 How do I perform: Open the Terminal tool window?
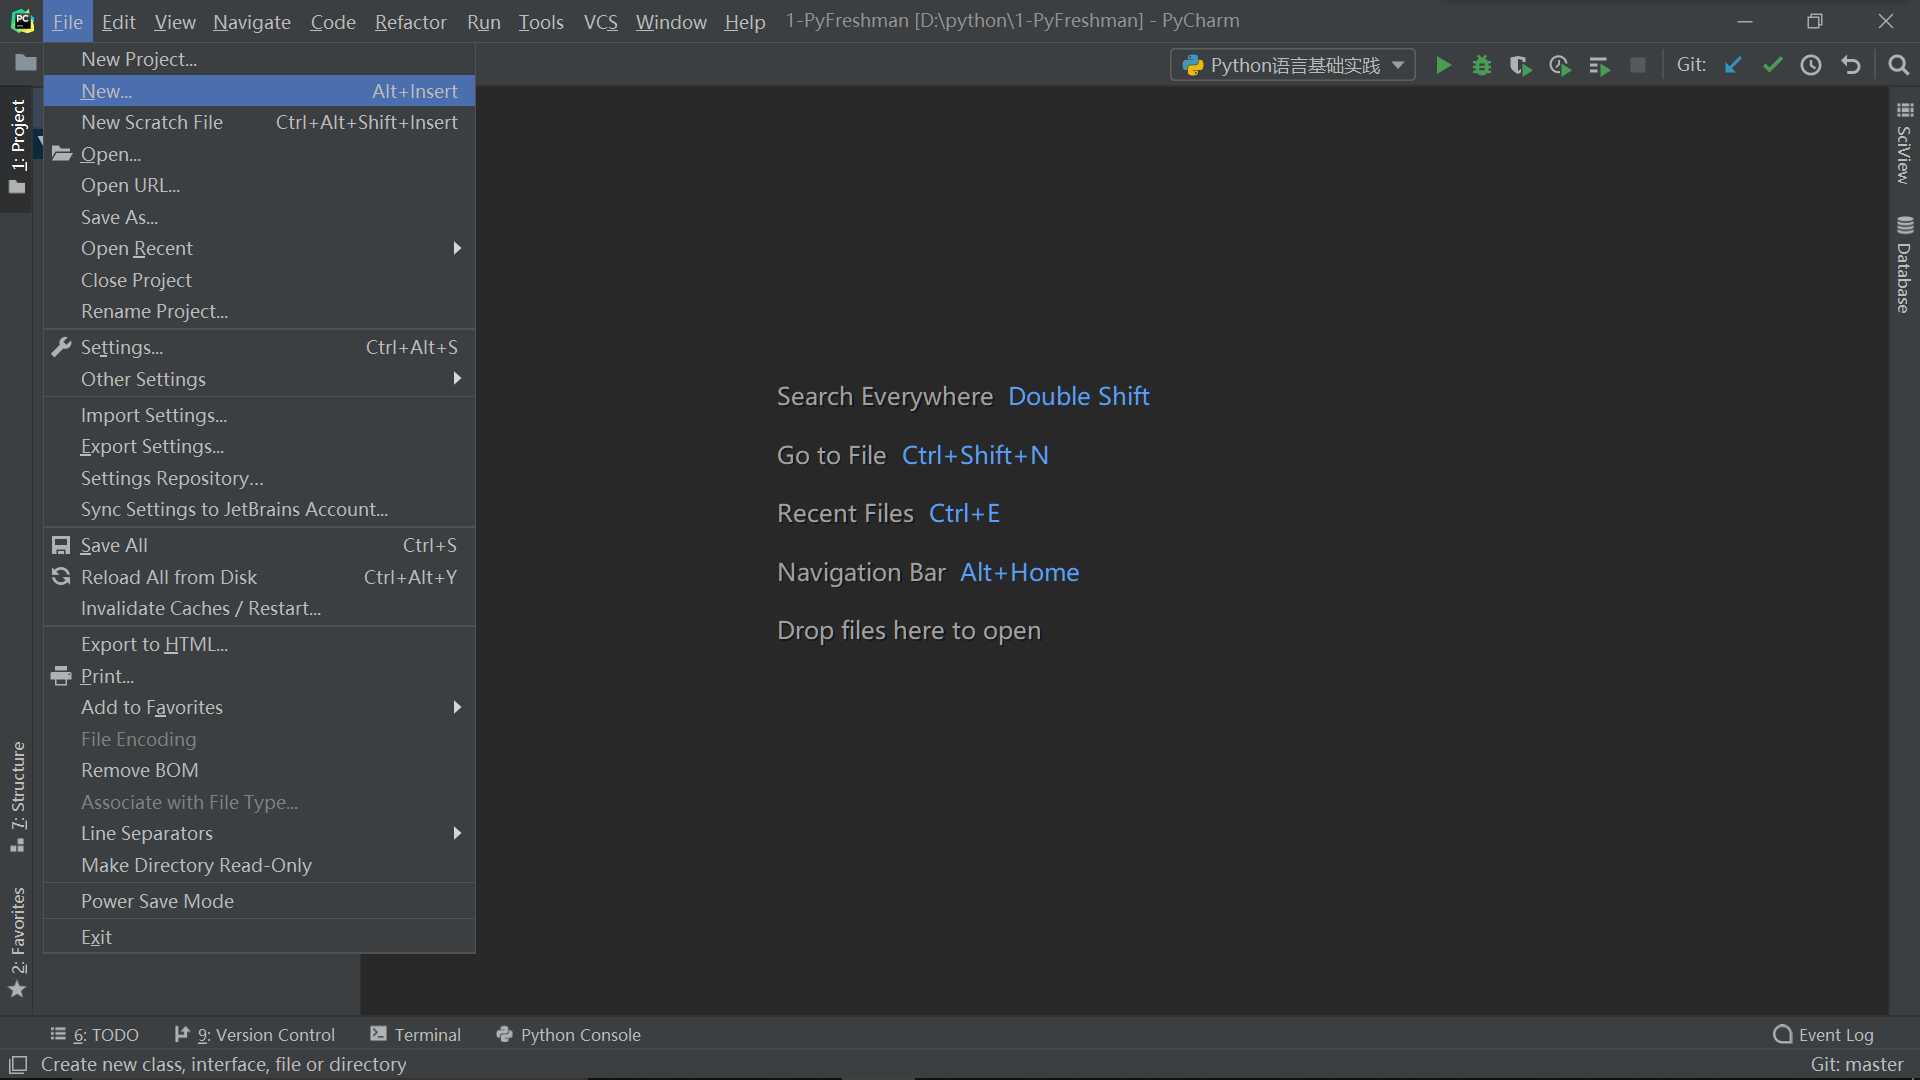coord(416,1035)
